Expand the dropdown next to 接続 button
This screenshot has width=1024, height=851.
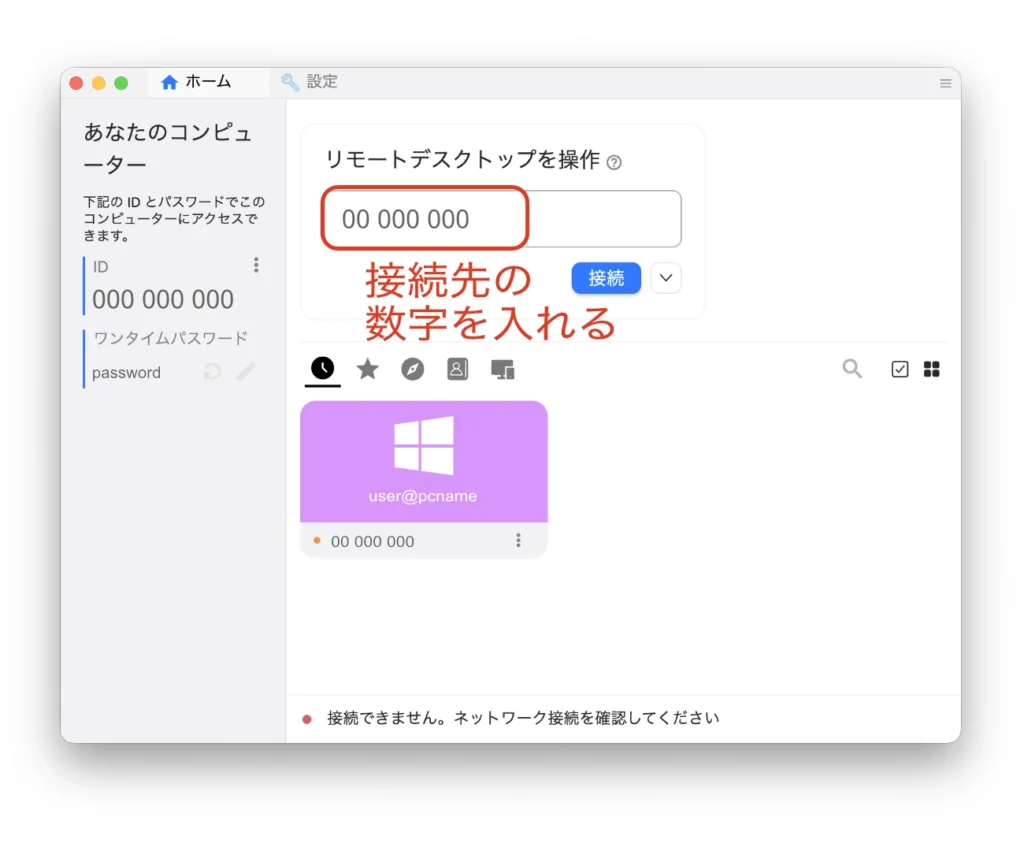click(x=665, y=278)
